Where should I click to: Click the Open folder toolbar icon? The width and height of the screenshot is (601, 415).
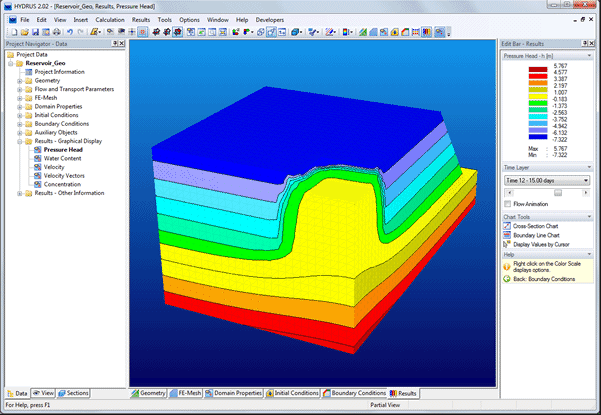(25, 32)
